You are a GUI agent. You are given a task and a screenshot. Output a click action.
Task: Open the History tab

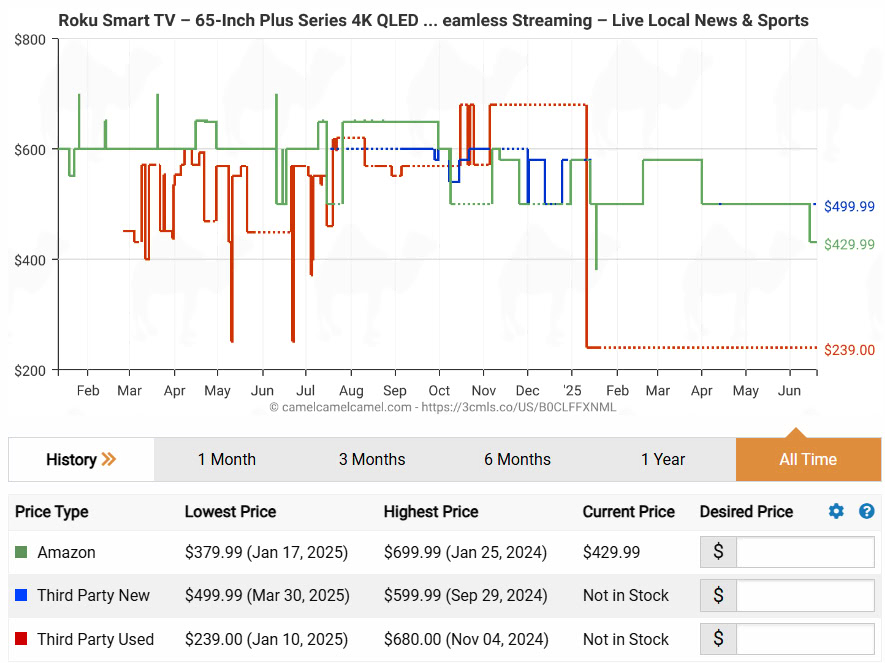(x=72, y=460)
